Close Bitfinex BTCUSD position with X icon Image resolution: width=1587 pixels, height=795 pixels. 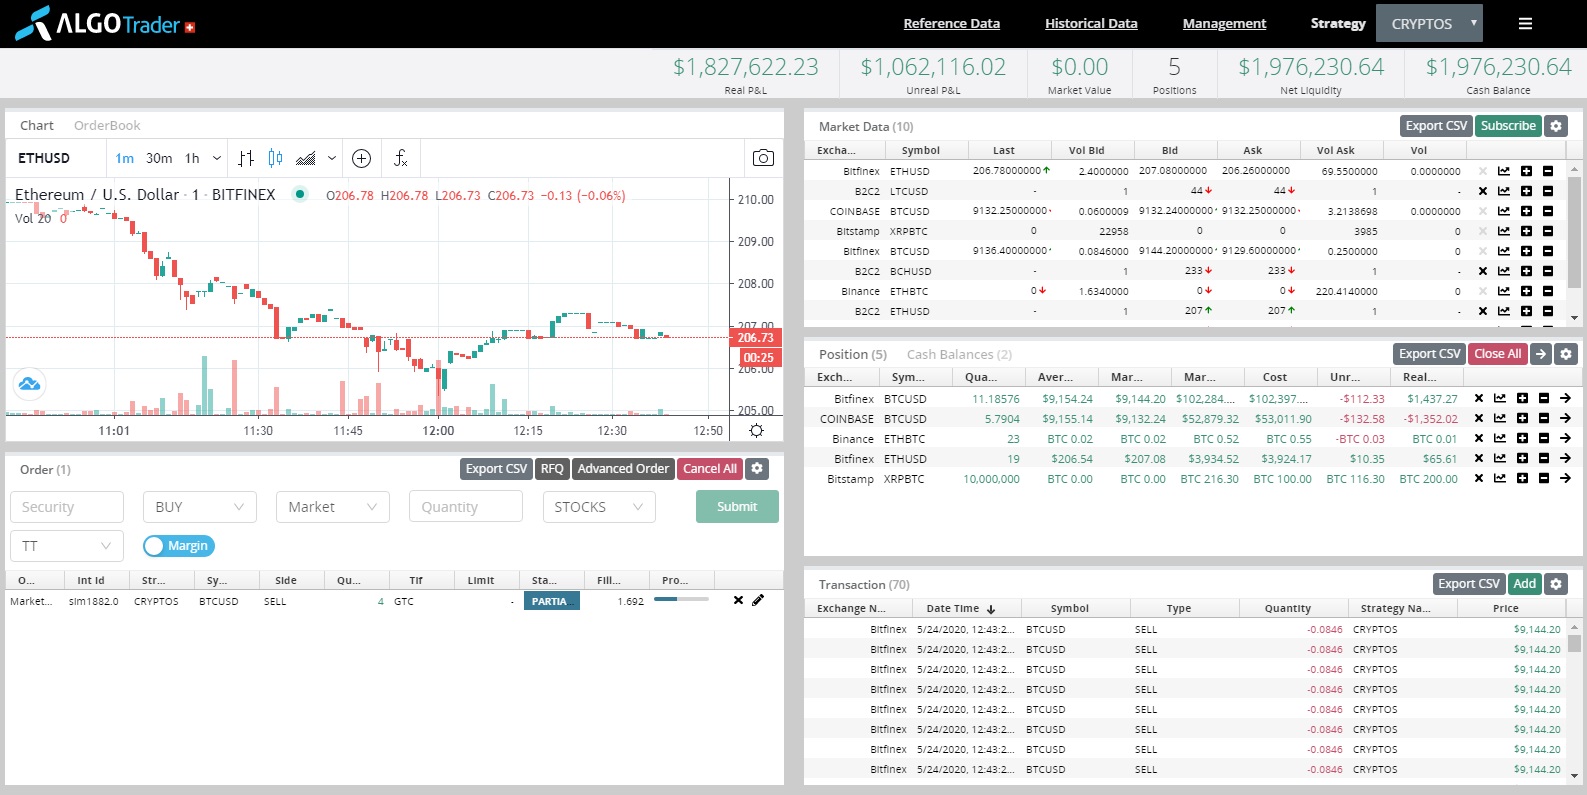tap(1479, 398)
